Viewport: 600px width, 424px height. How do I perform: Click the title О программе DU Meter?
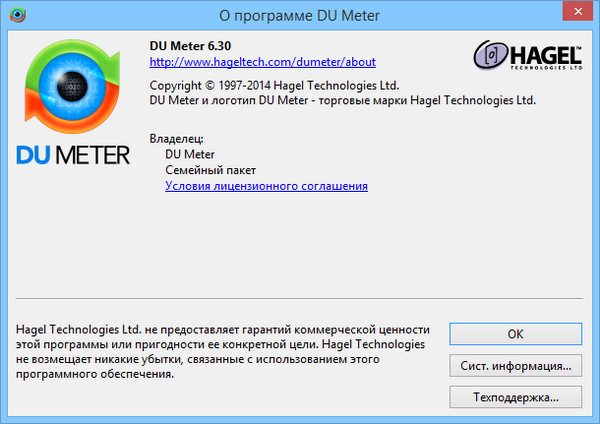pyautogui.click(x=299, y=16)
